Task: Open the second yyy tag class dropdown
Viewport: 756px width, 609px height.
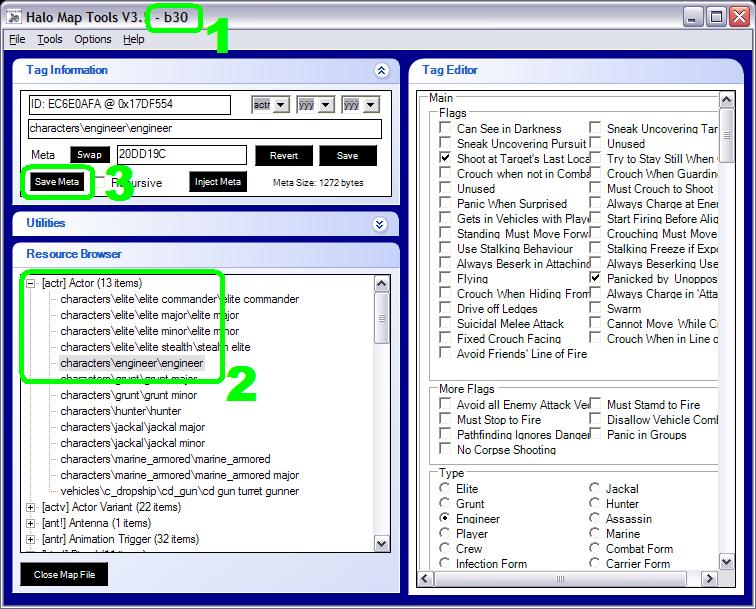Action: coord(326,105)
